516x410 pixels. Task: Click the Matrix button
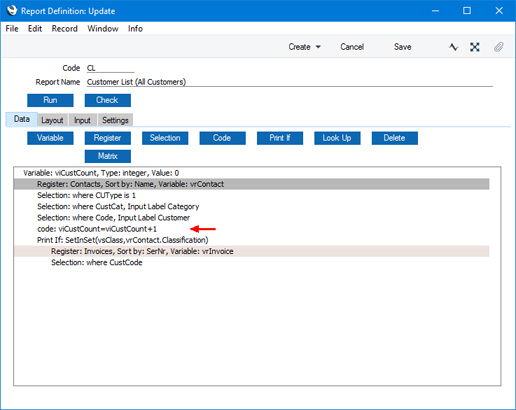pos(108,156)
